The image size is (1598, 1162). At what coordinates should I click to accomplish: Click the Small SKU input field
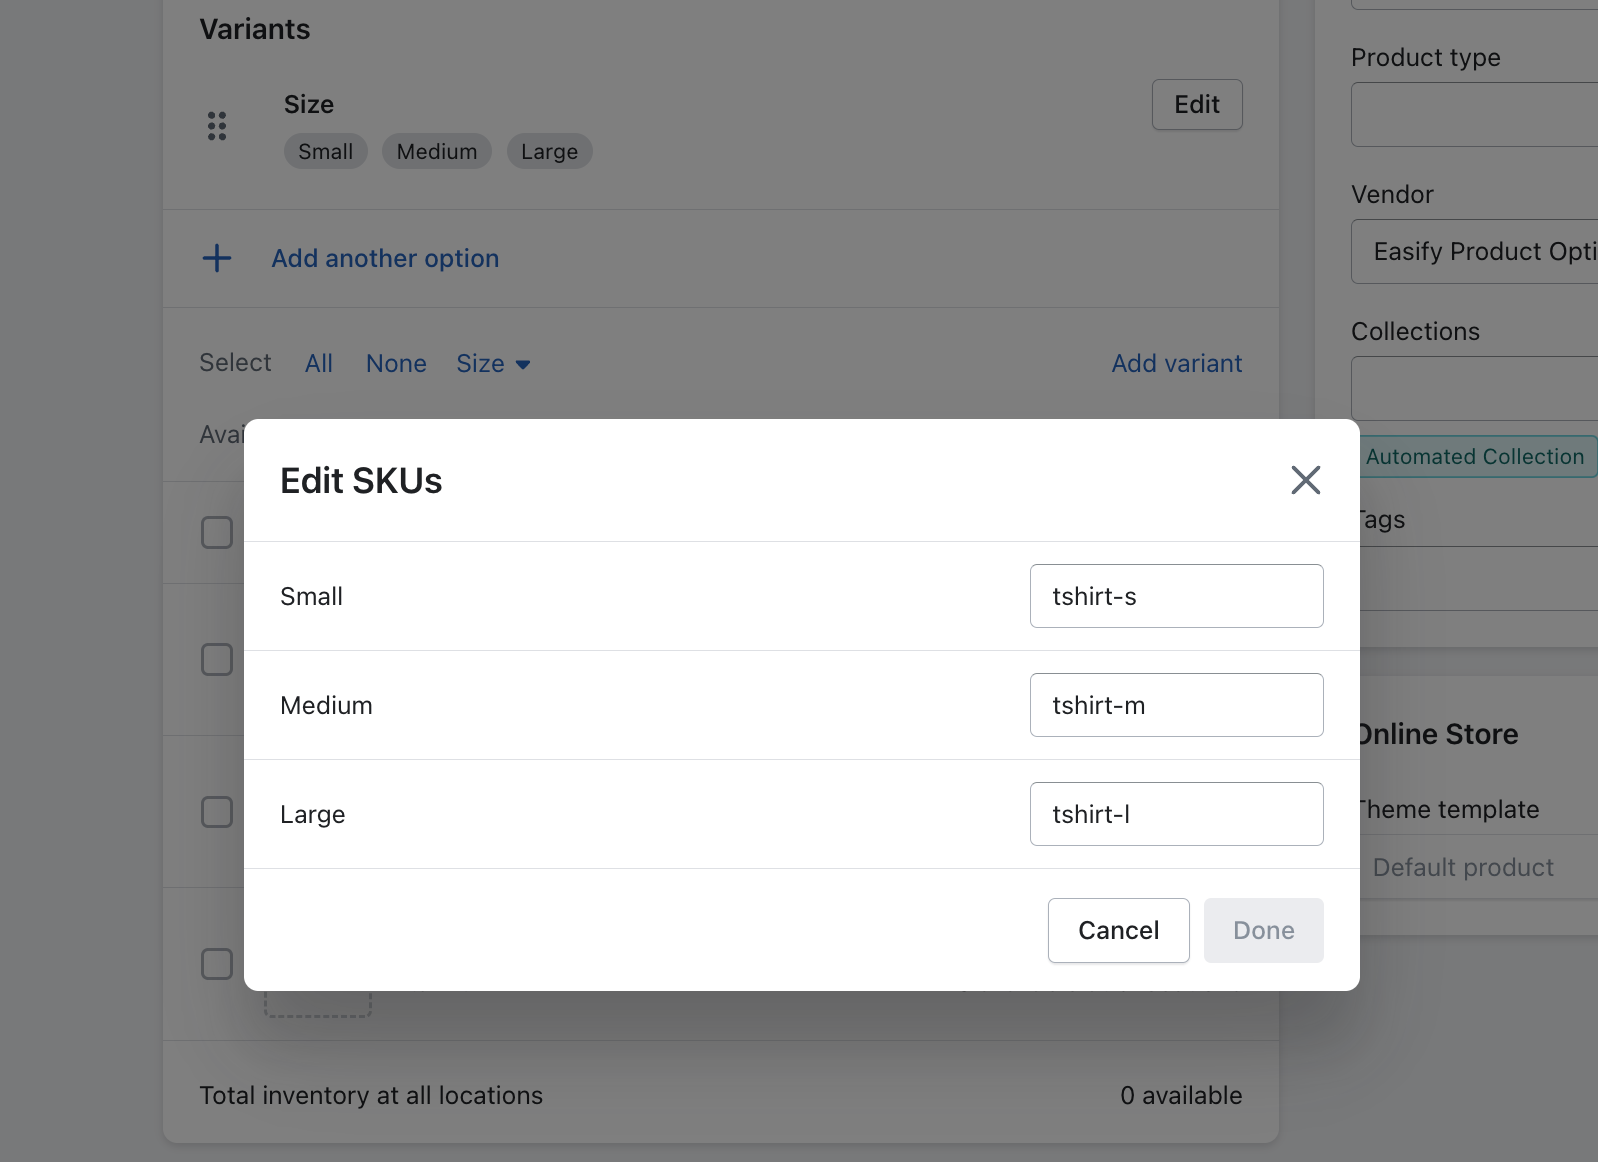coord(1176,596)
